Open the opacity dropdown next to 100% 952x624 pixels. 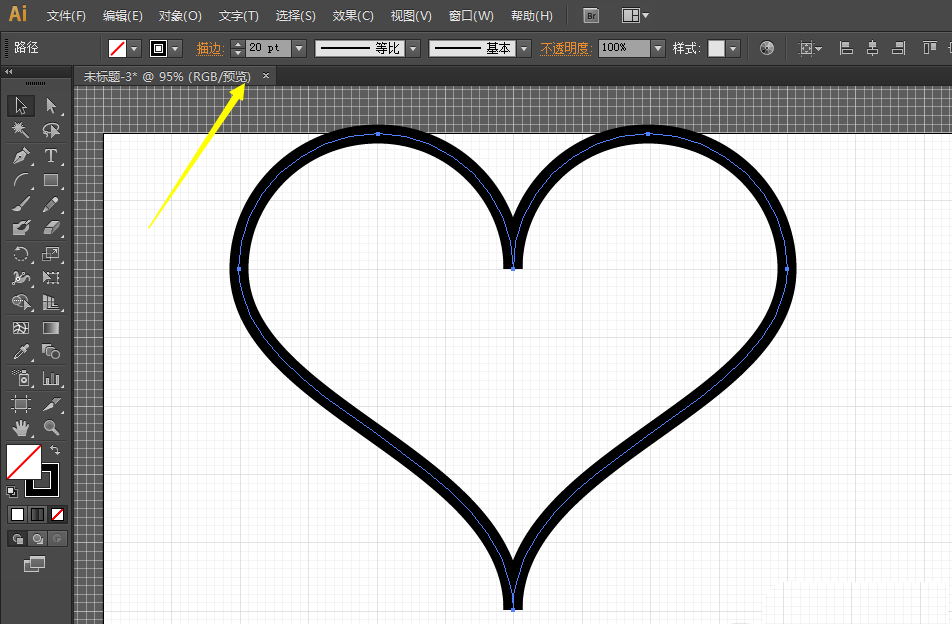click(658, 49)
